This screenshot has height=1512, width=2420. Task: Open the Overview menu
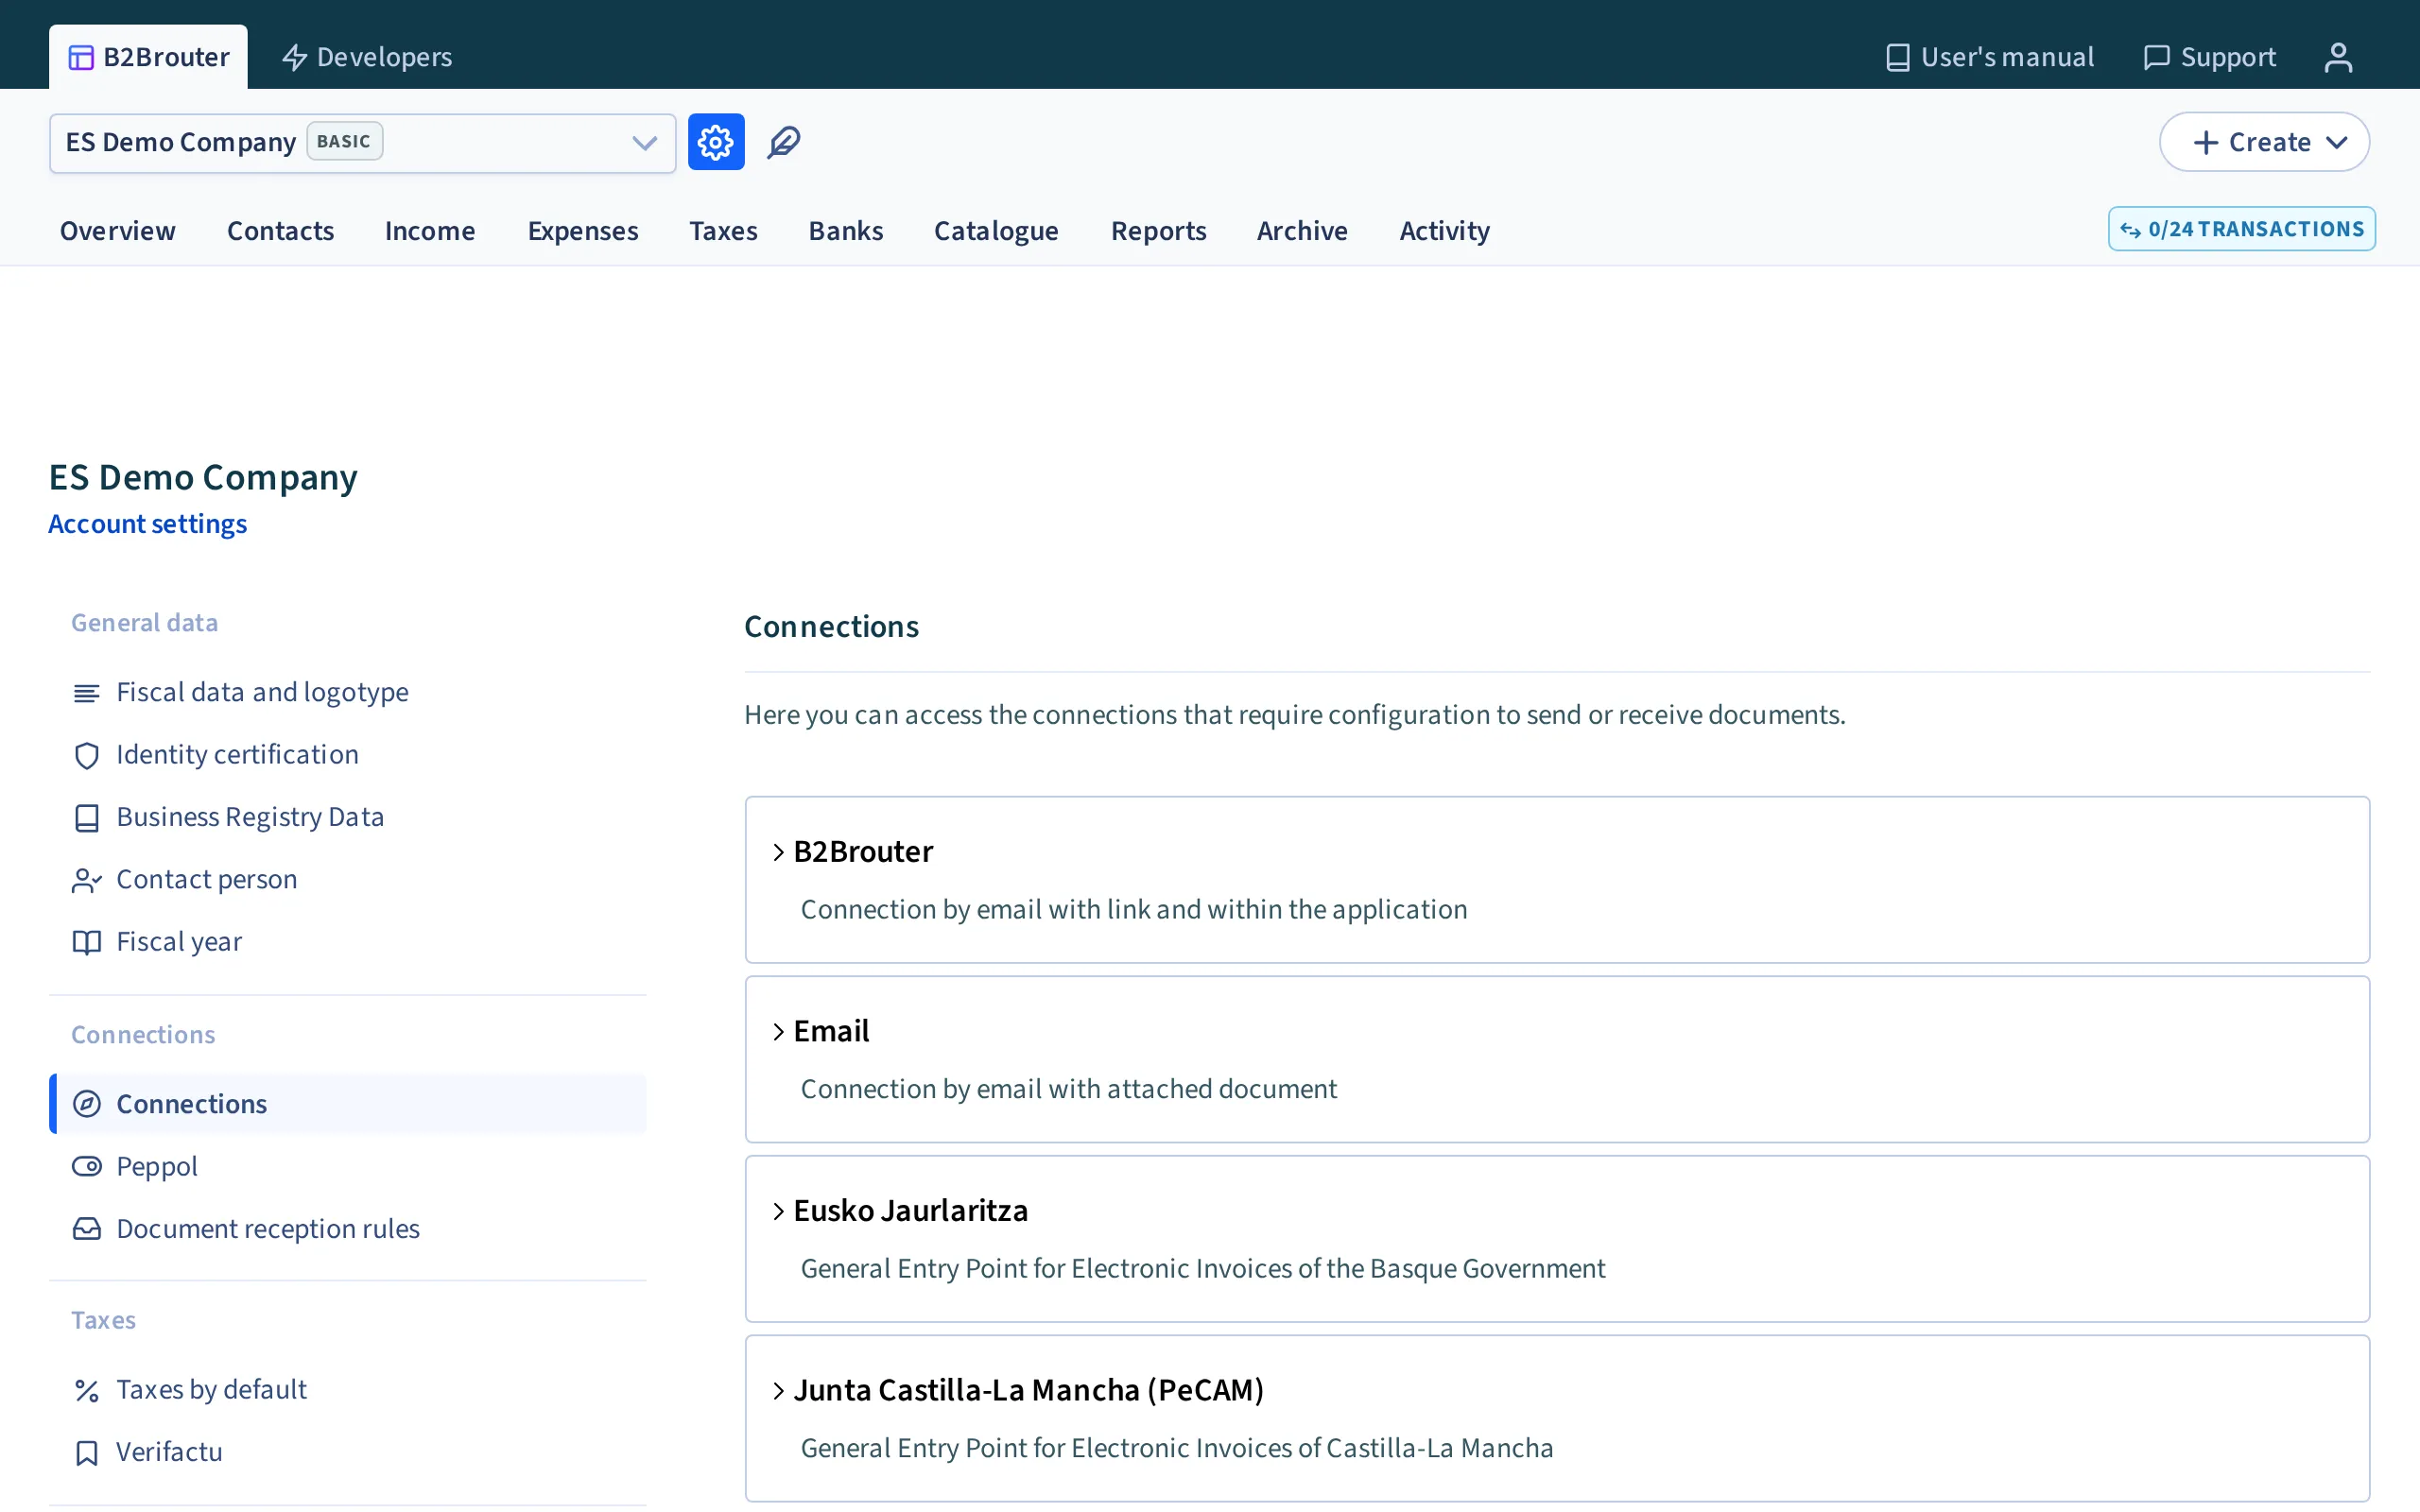(118, 231)
